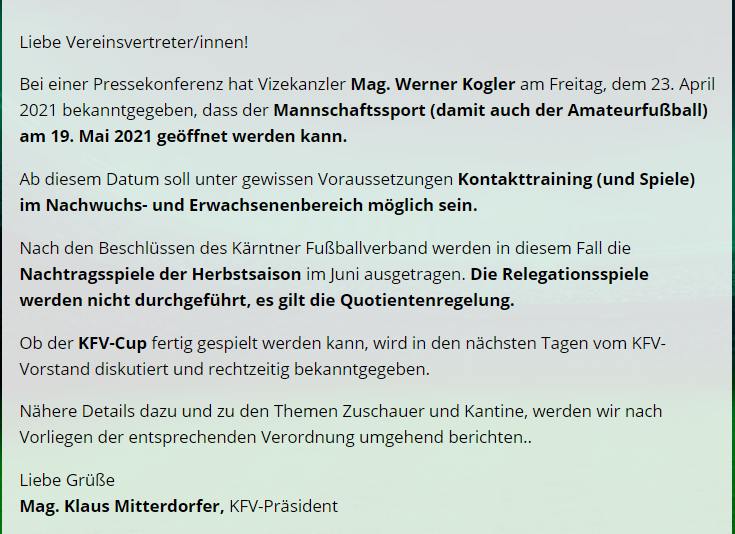Screen dimensions: 735x534
Task: Click "im Nachwuchs- und Erwachsenenbereich möglich sein."
Action: (x=249, y=205)
